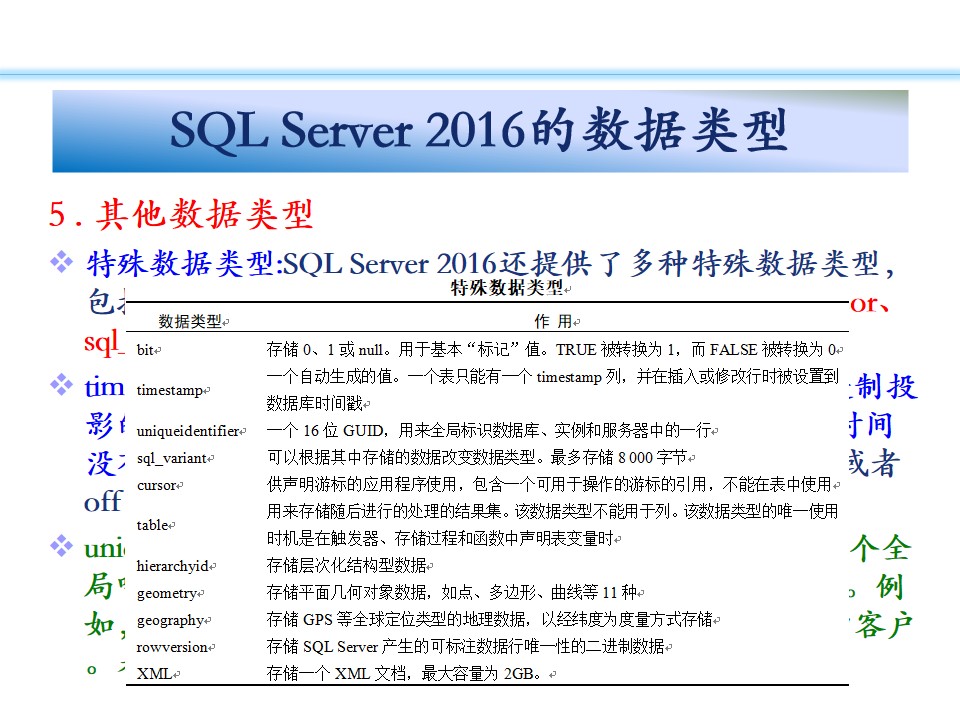Click the column header '作 用'
Image resolution: width=960 pixels, height=720 pixels.
coord(553,321)
